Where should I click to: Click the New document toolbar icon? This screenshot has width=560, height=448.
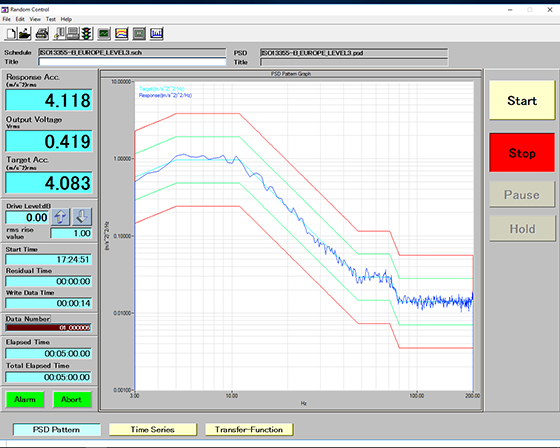click(11, 34)
